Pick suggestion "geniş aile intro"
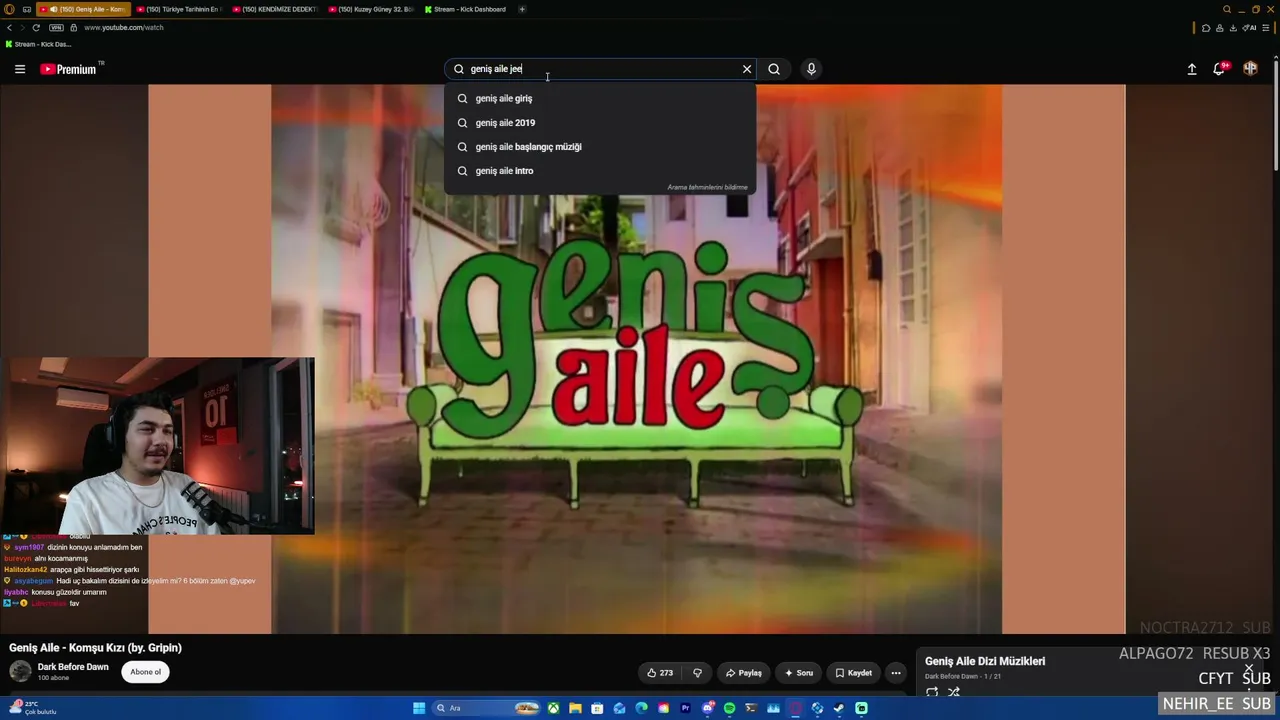 point(600,170)
